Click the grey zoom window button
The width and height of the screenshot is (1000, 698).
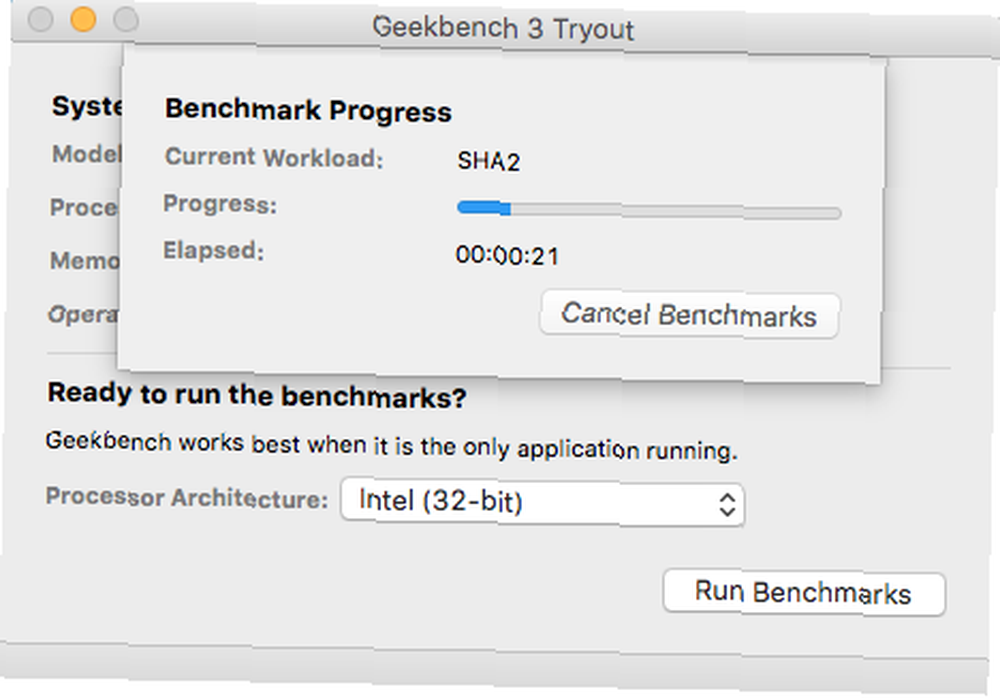(126, 19)
